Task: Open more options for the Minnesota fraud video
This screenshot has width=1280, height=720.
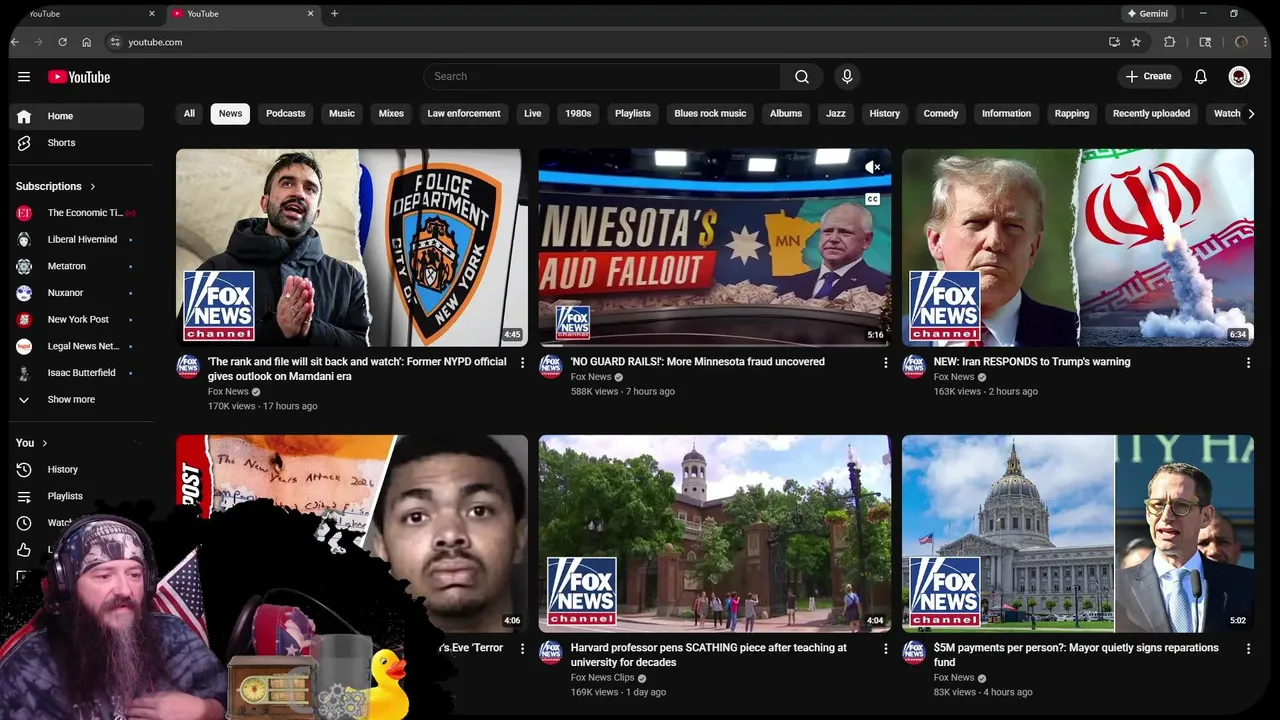Action: pyautogui.click(x=885, y=363)
